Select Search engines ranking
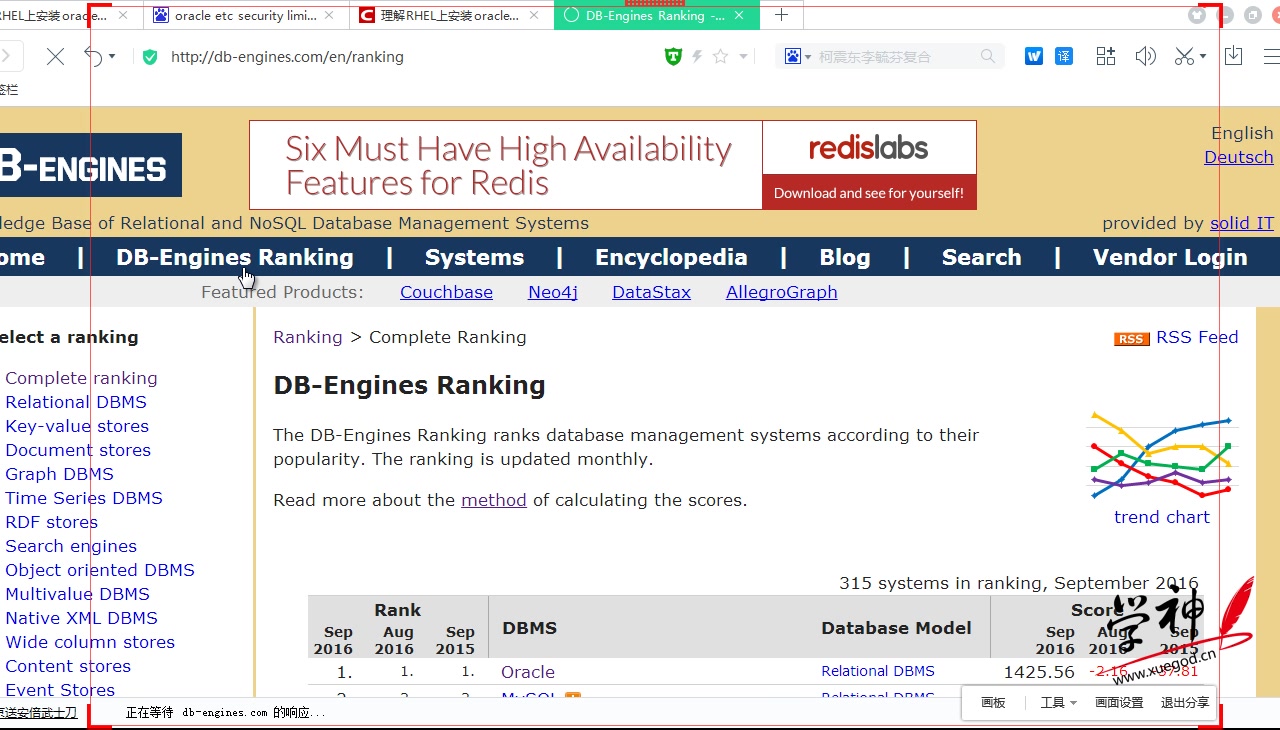Screen dimensions: 1280x730 71,546
